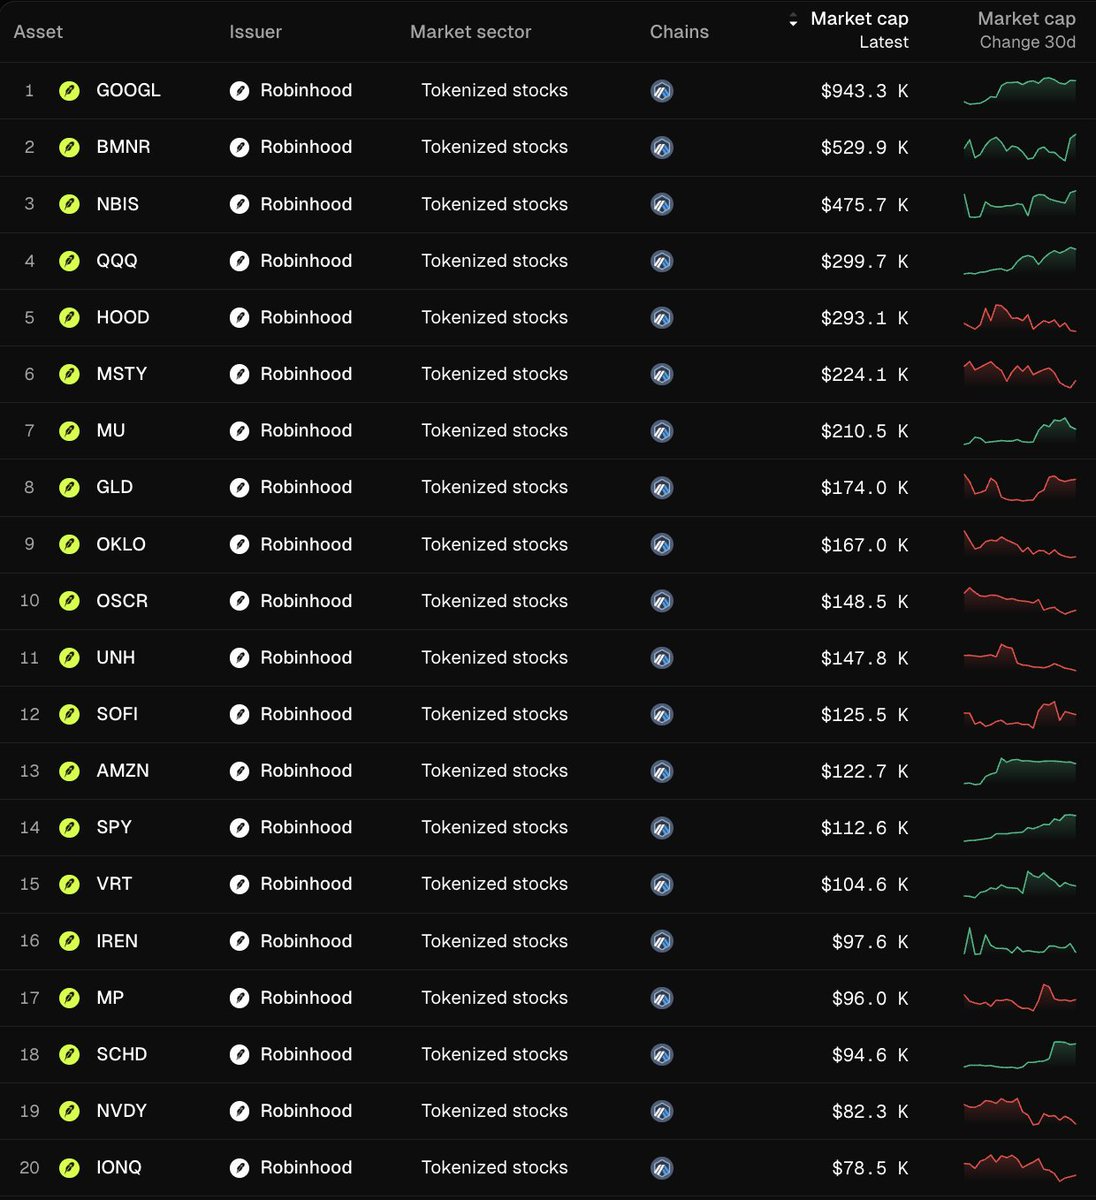Click the QQQ 30-day sparkline chart

1020,261
